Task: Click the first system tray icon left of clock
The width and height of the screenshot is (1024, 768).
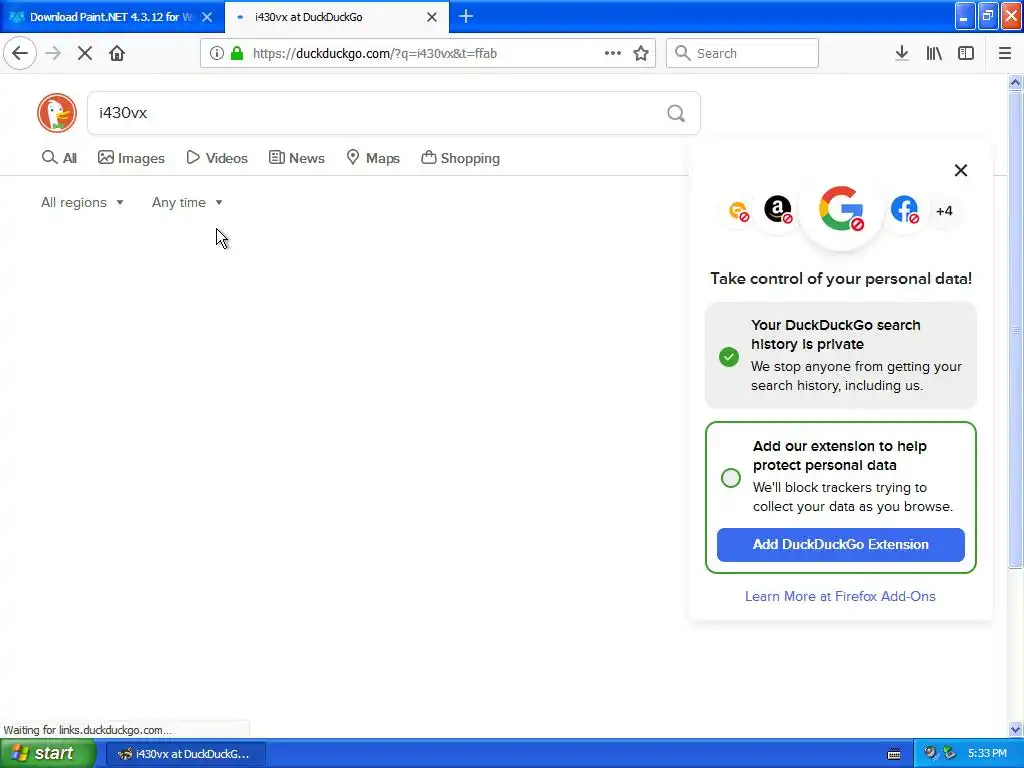Action: (x=931, y=753)
